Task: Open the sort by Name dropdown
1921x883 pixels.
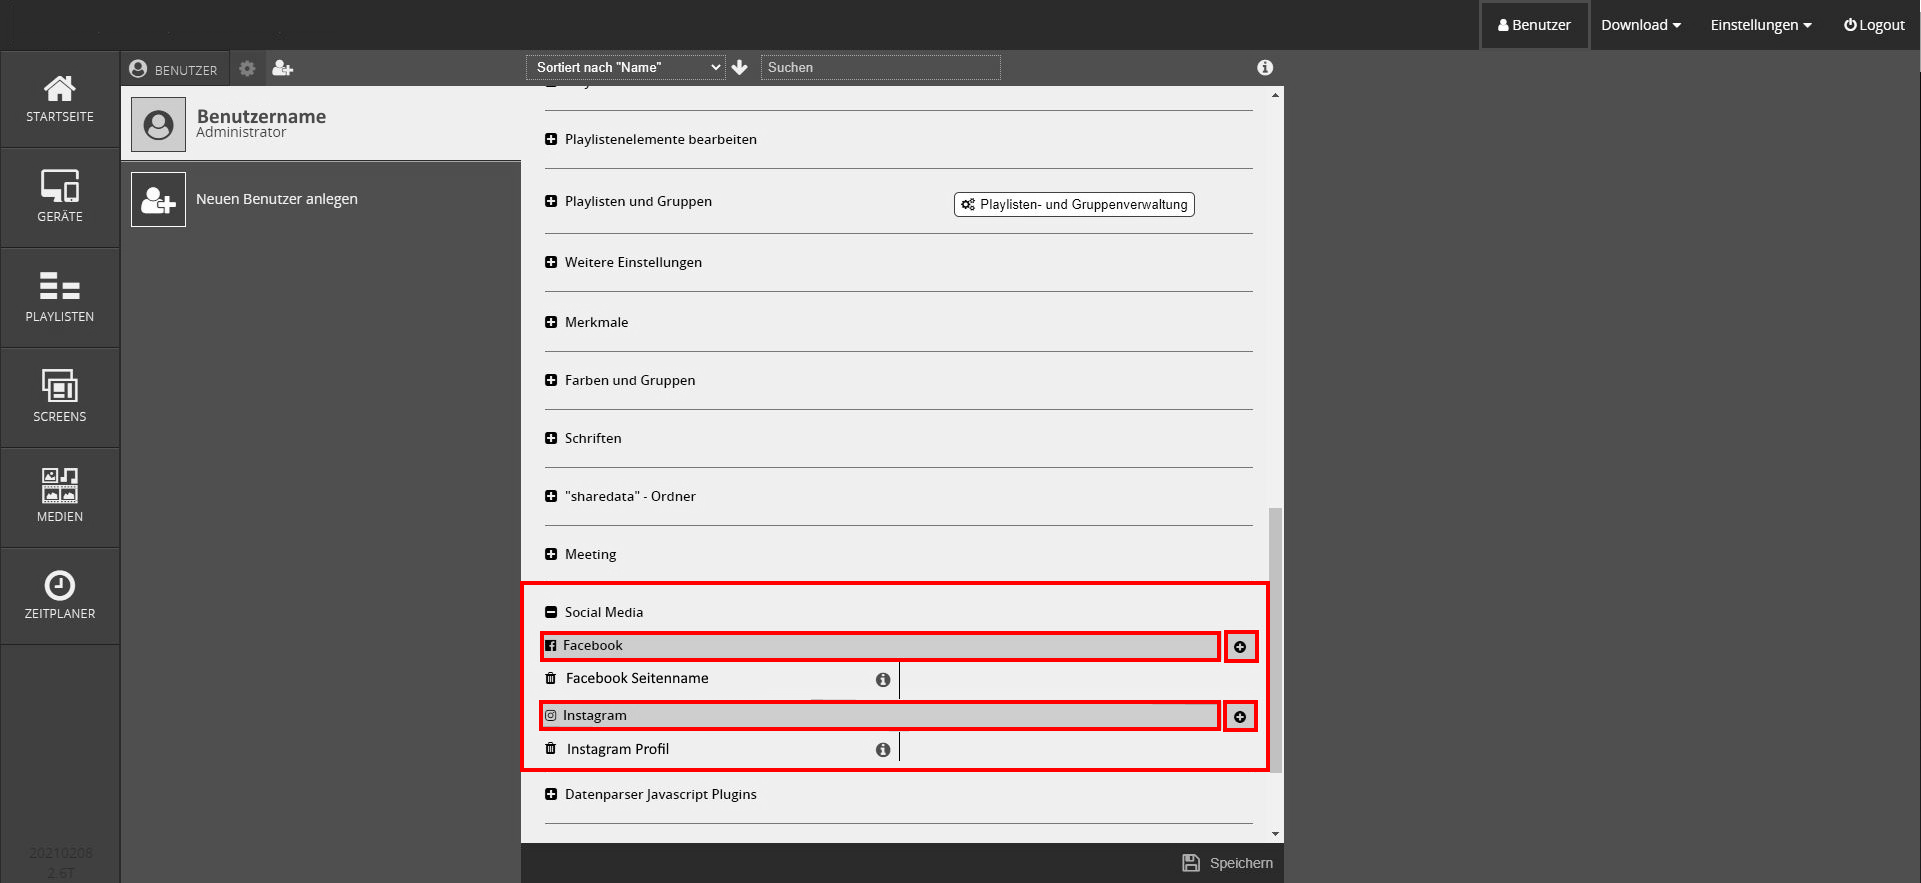Action: coord(626,67)
